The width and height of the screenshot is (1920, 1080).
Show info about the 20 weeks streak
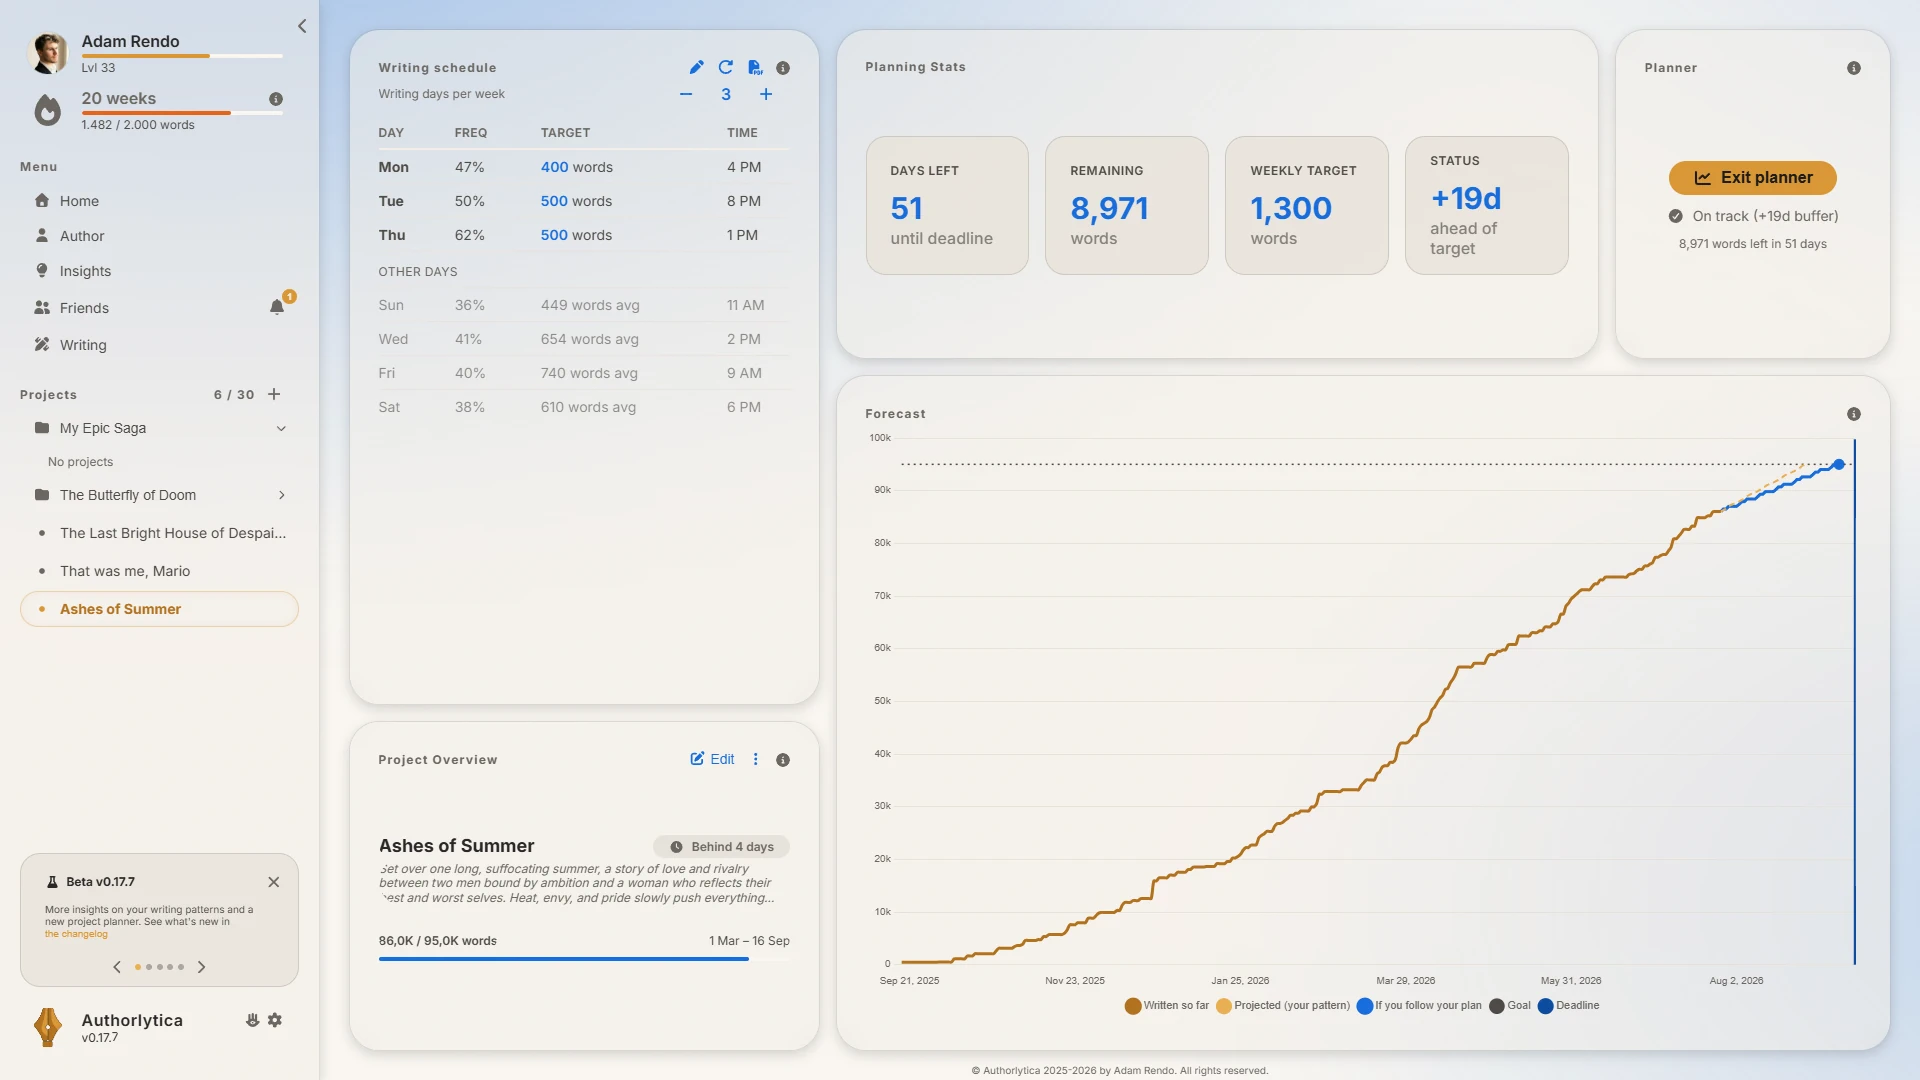tap(276, 99)
